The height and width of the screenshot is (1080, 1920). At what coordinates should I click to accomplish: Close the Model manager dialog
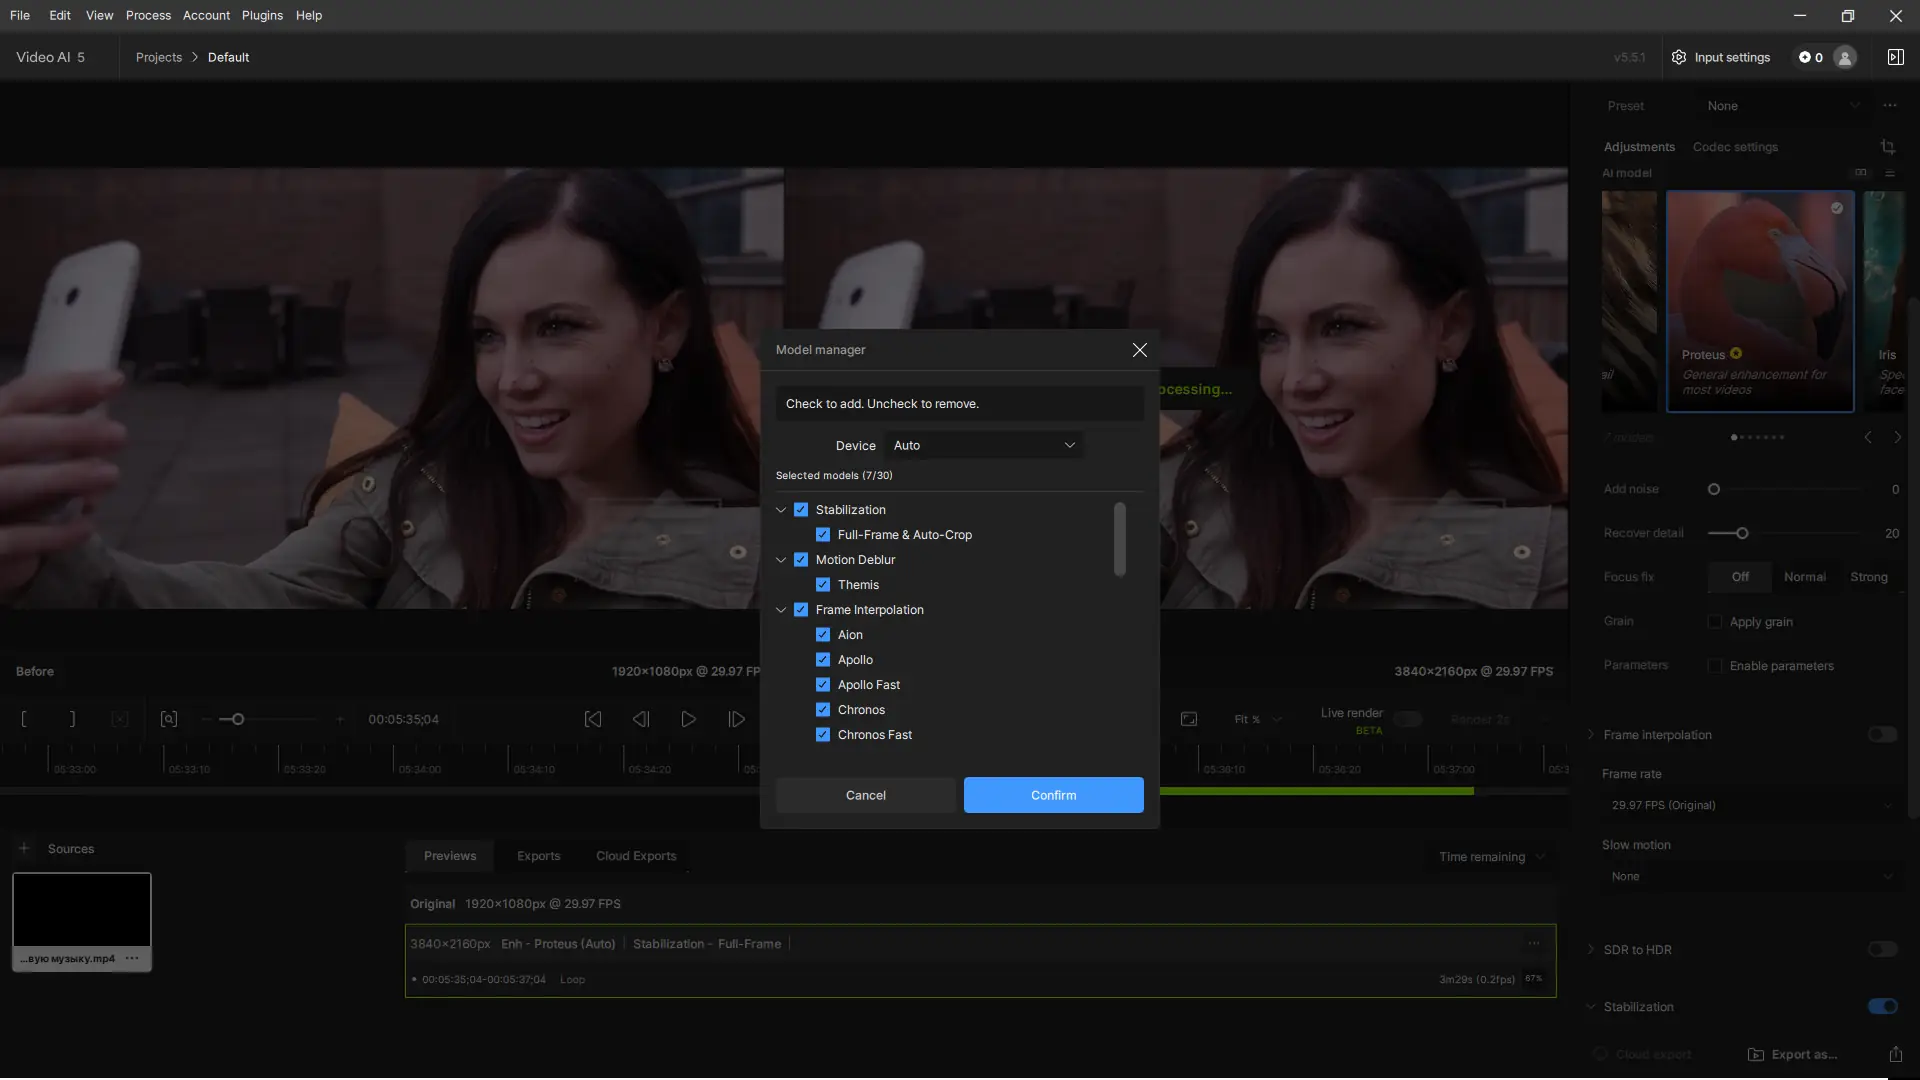[1139, 350]
